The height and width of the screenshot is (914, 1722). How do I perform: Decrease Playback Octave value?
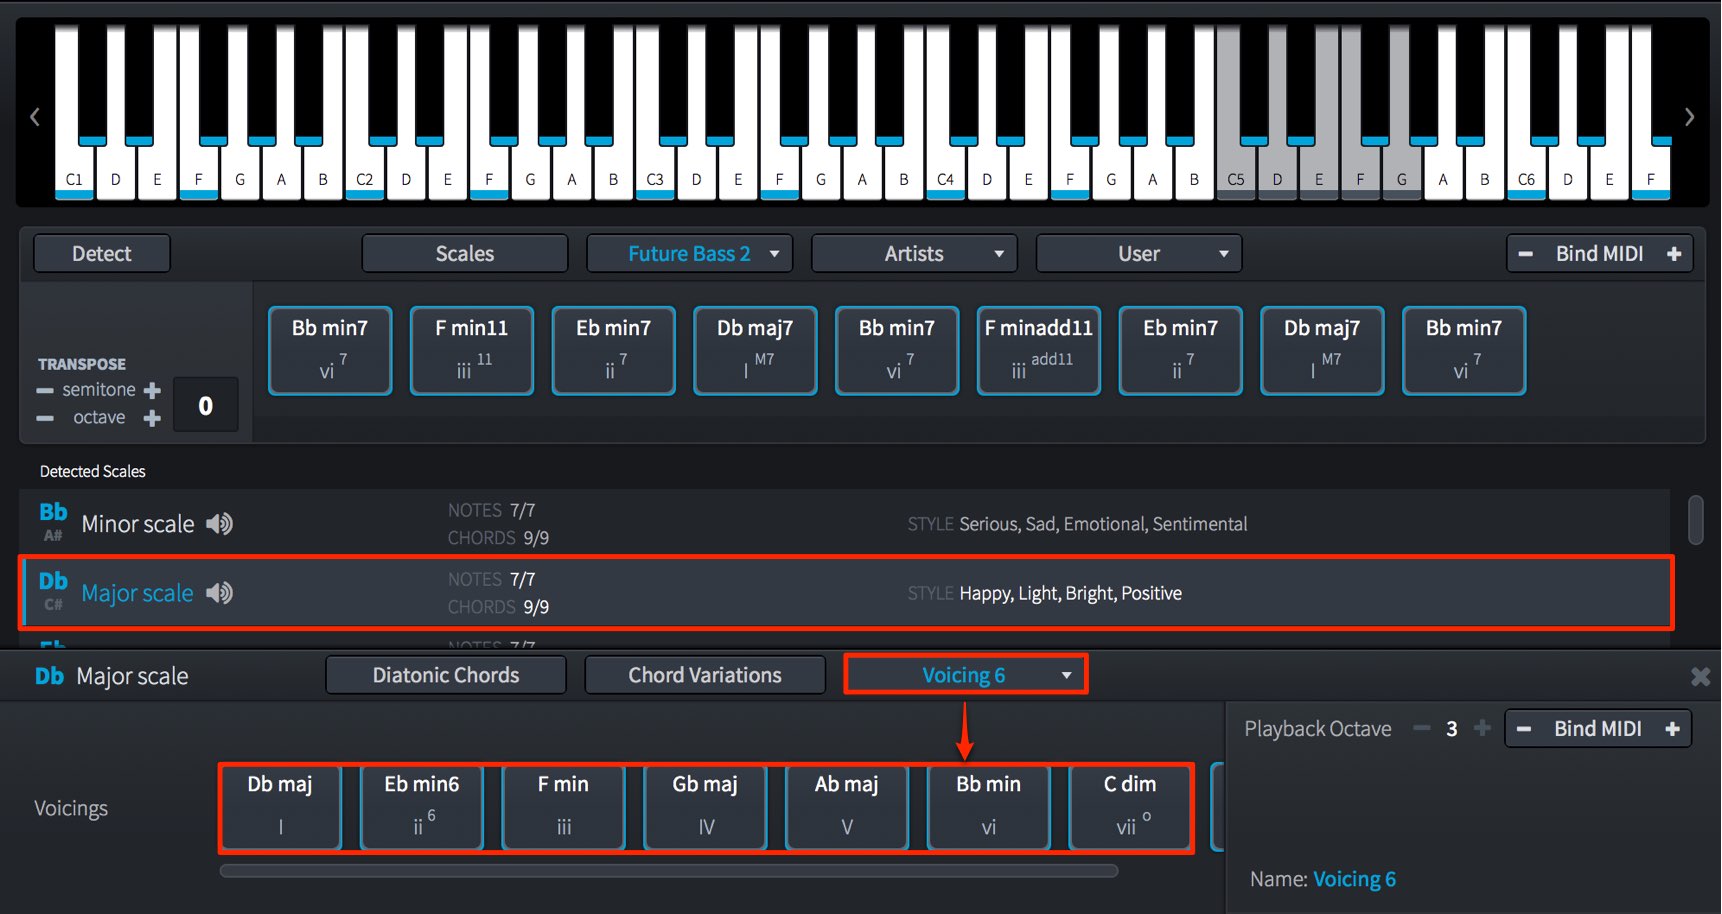click(x=1421, y=728)
